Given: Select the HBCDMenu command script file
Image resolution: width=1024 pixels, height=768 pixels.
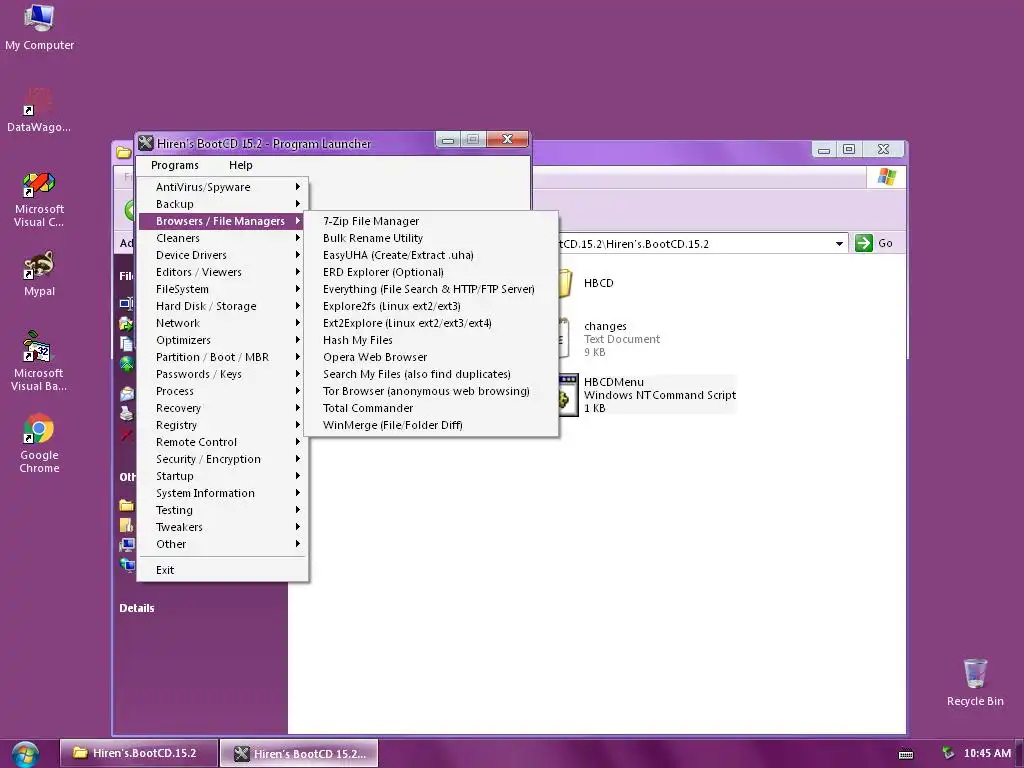Looking at the screenshot, I should click(x=647, y=394).
